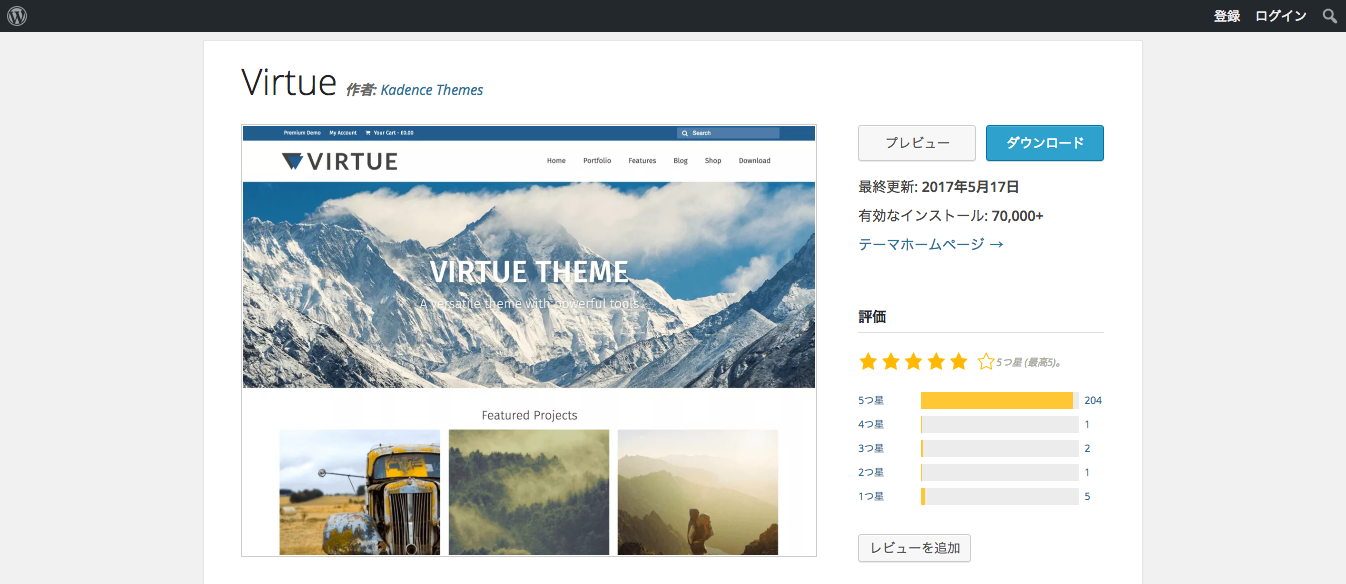Click the fifth gold rating star
The width and height of the screenshot is (1346, 584).
tap(959, 361)
